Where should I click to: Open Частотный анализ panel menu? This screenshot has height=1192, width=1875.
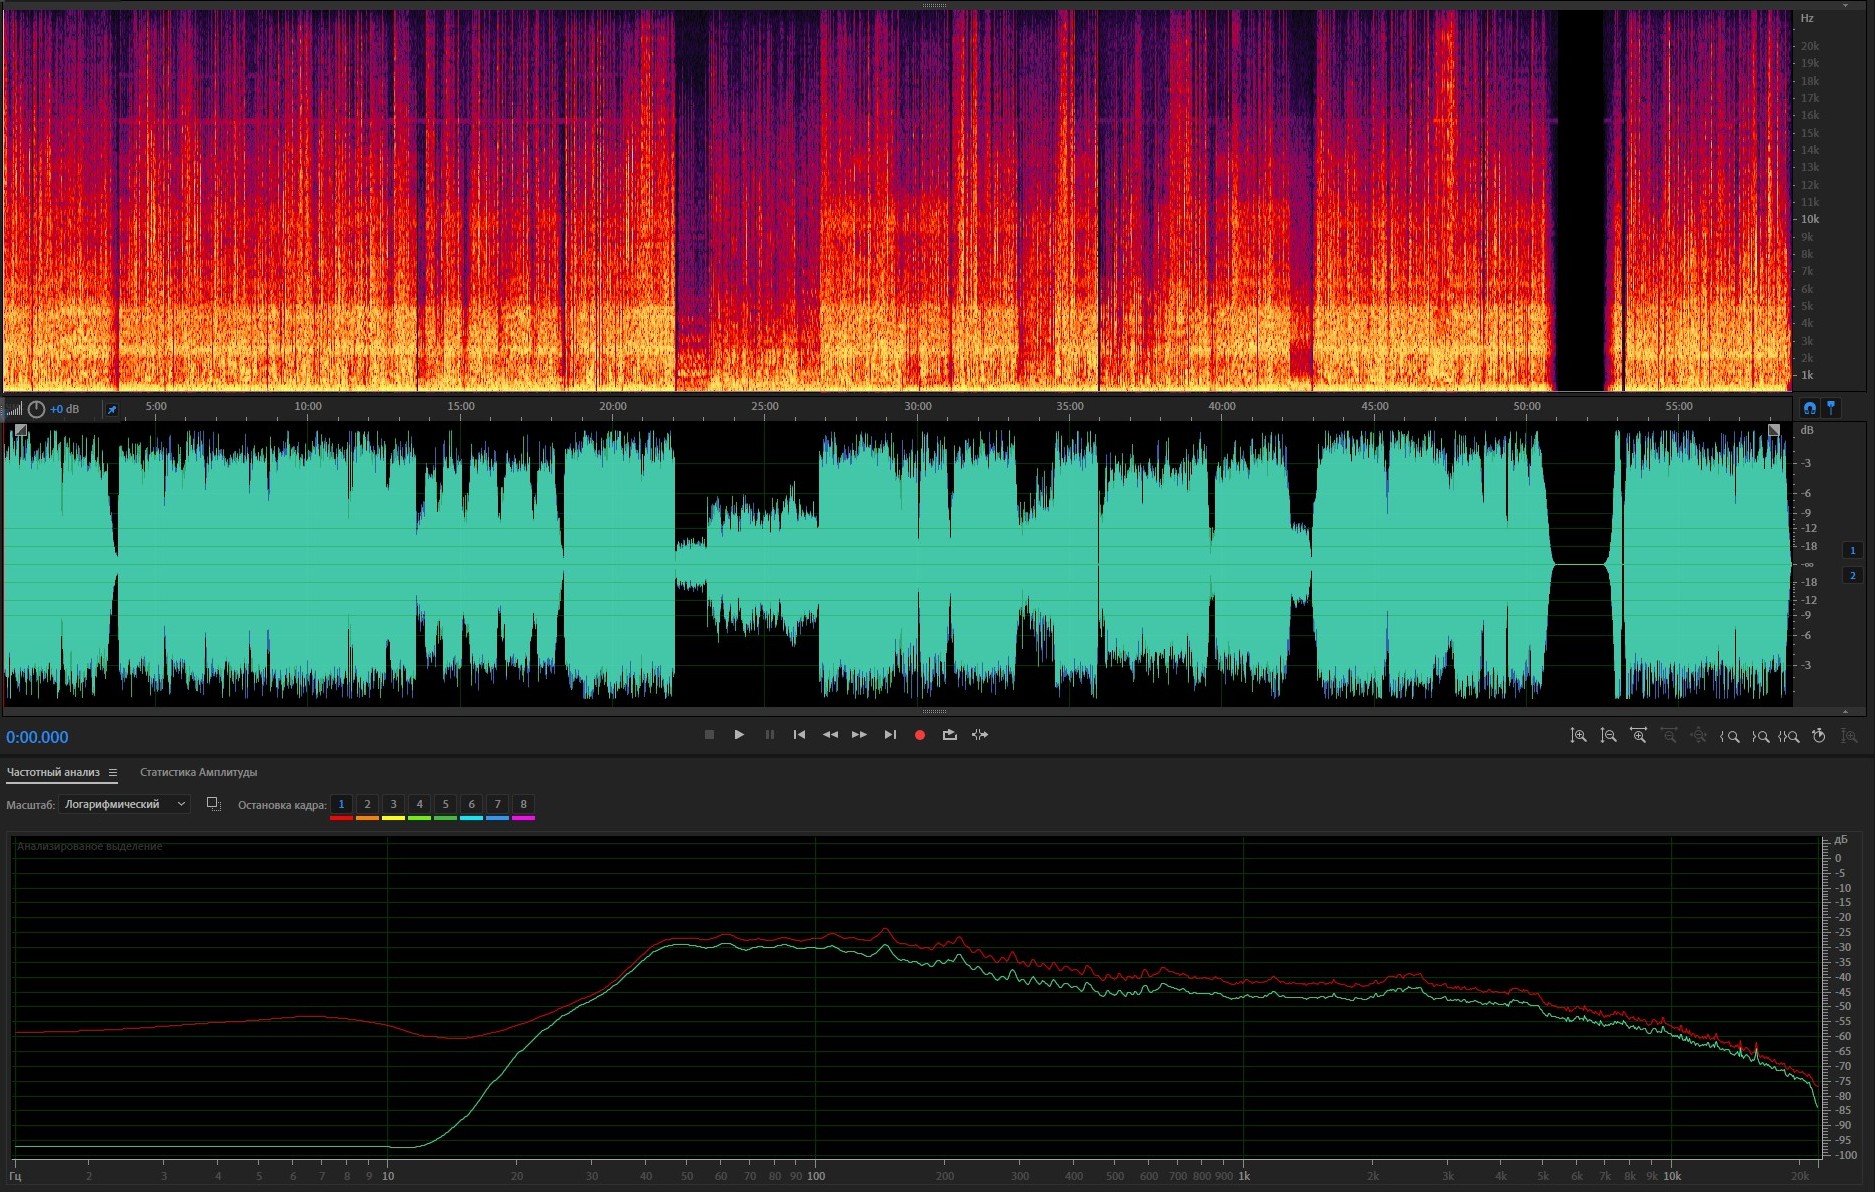point(113,772)
